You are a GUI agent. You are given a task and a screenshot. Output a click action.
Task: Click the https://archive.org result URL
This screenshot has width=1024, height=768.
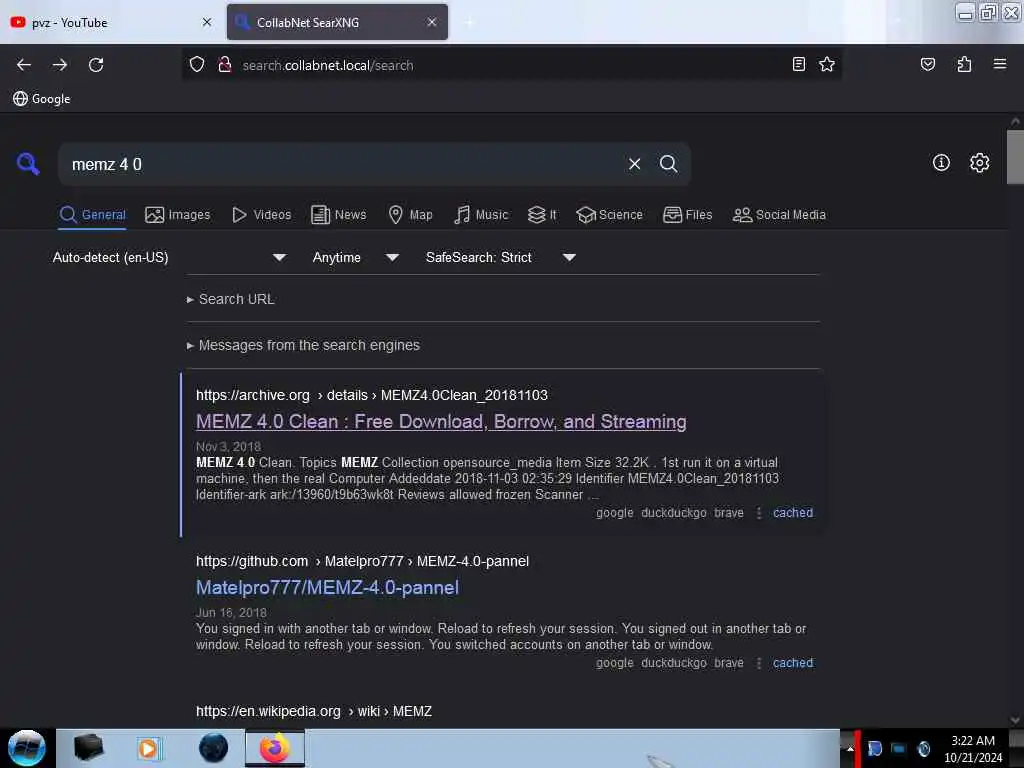point(372,395)
